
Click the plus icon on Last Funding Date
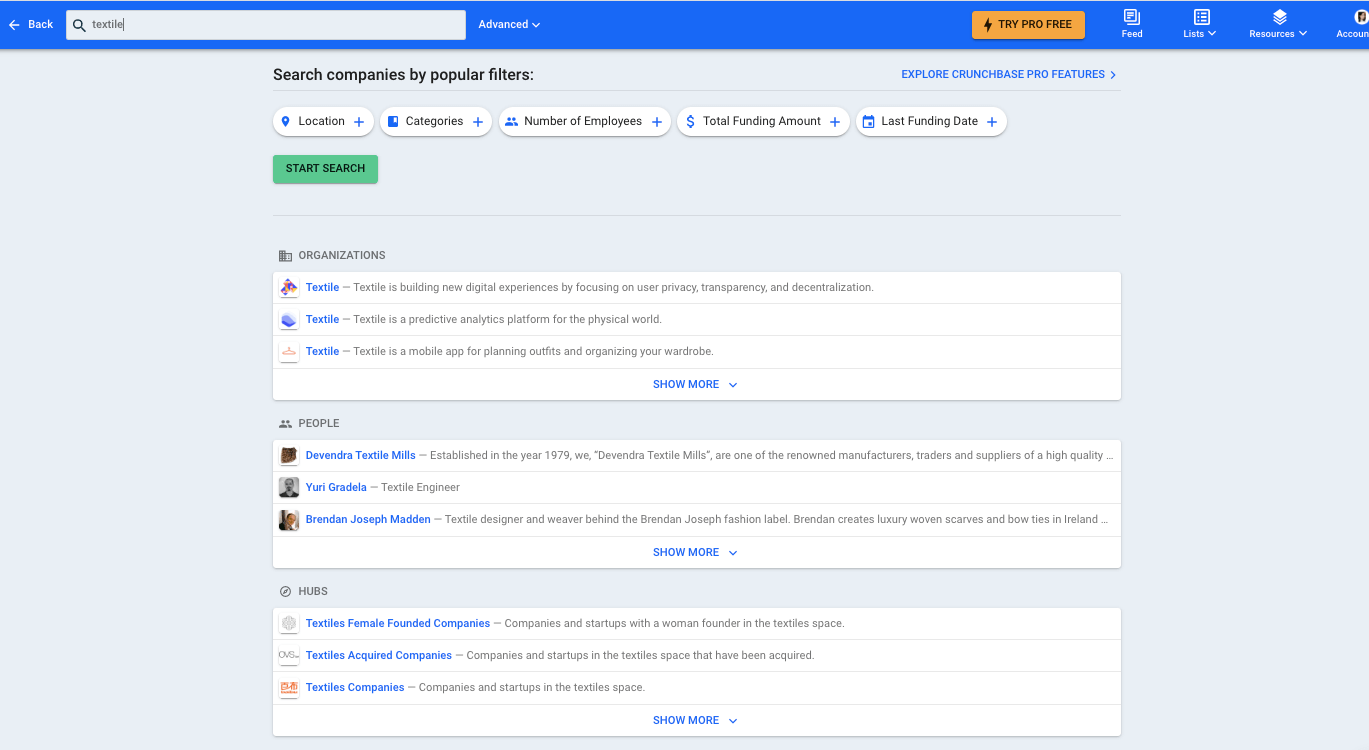coord(992,122)
